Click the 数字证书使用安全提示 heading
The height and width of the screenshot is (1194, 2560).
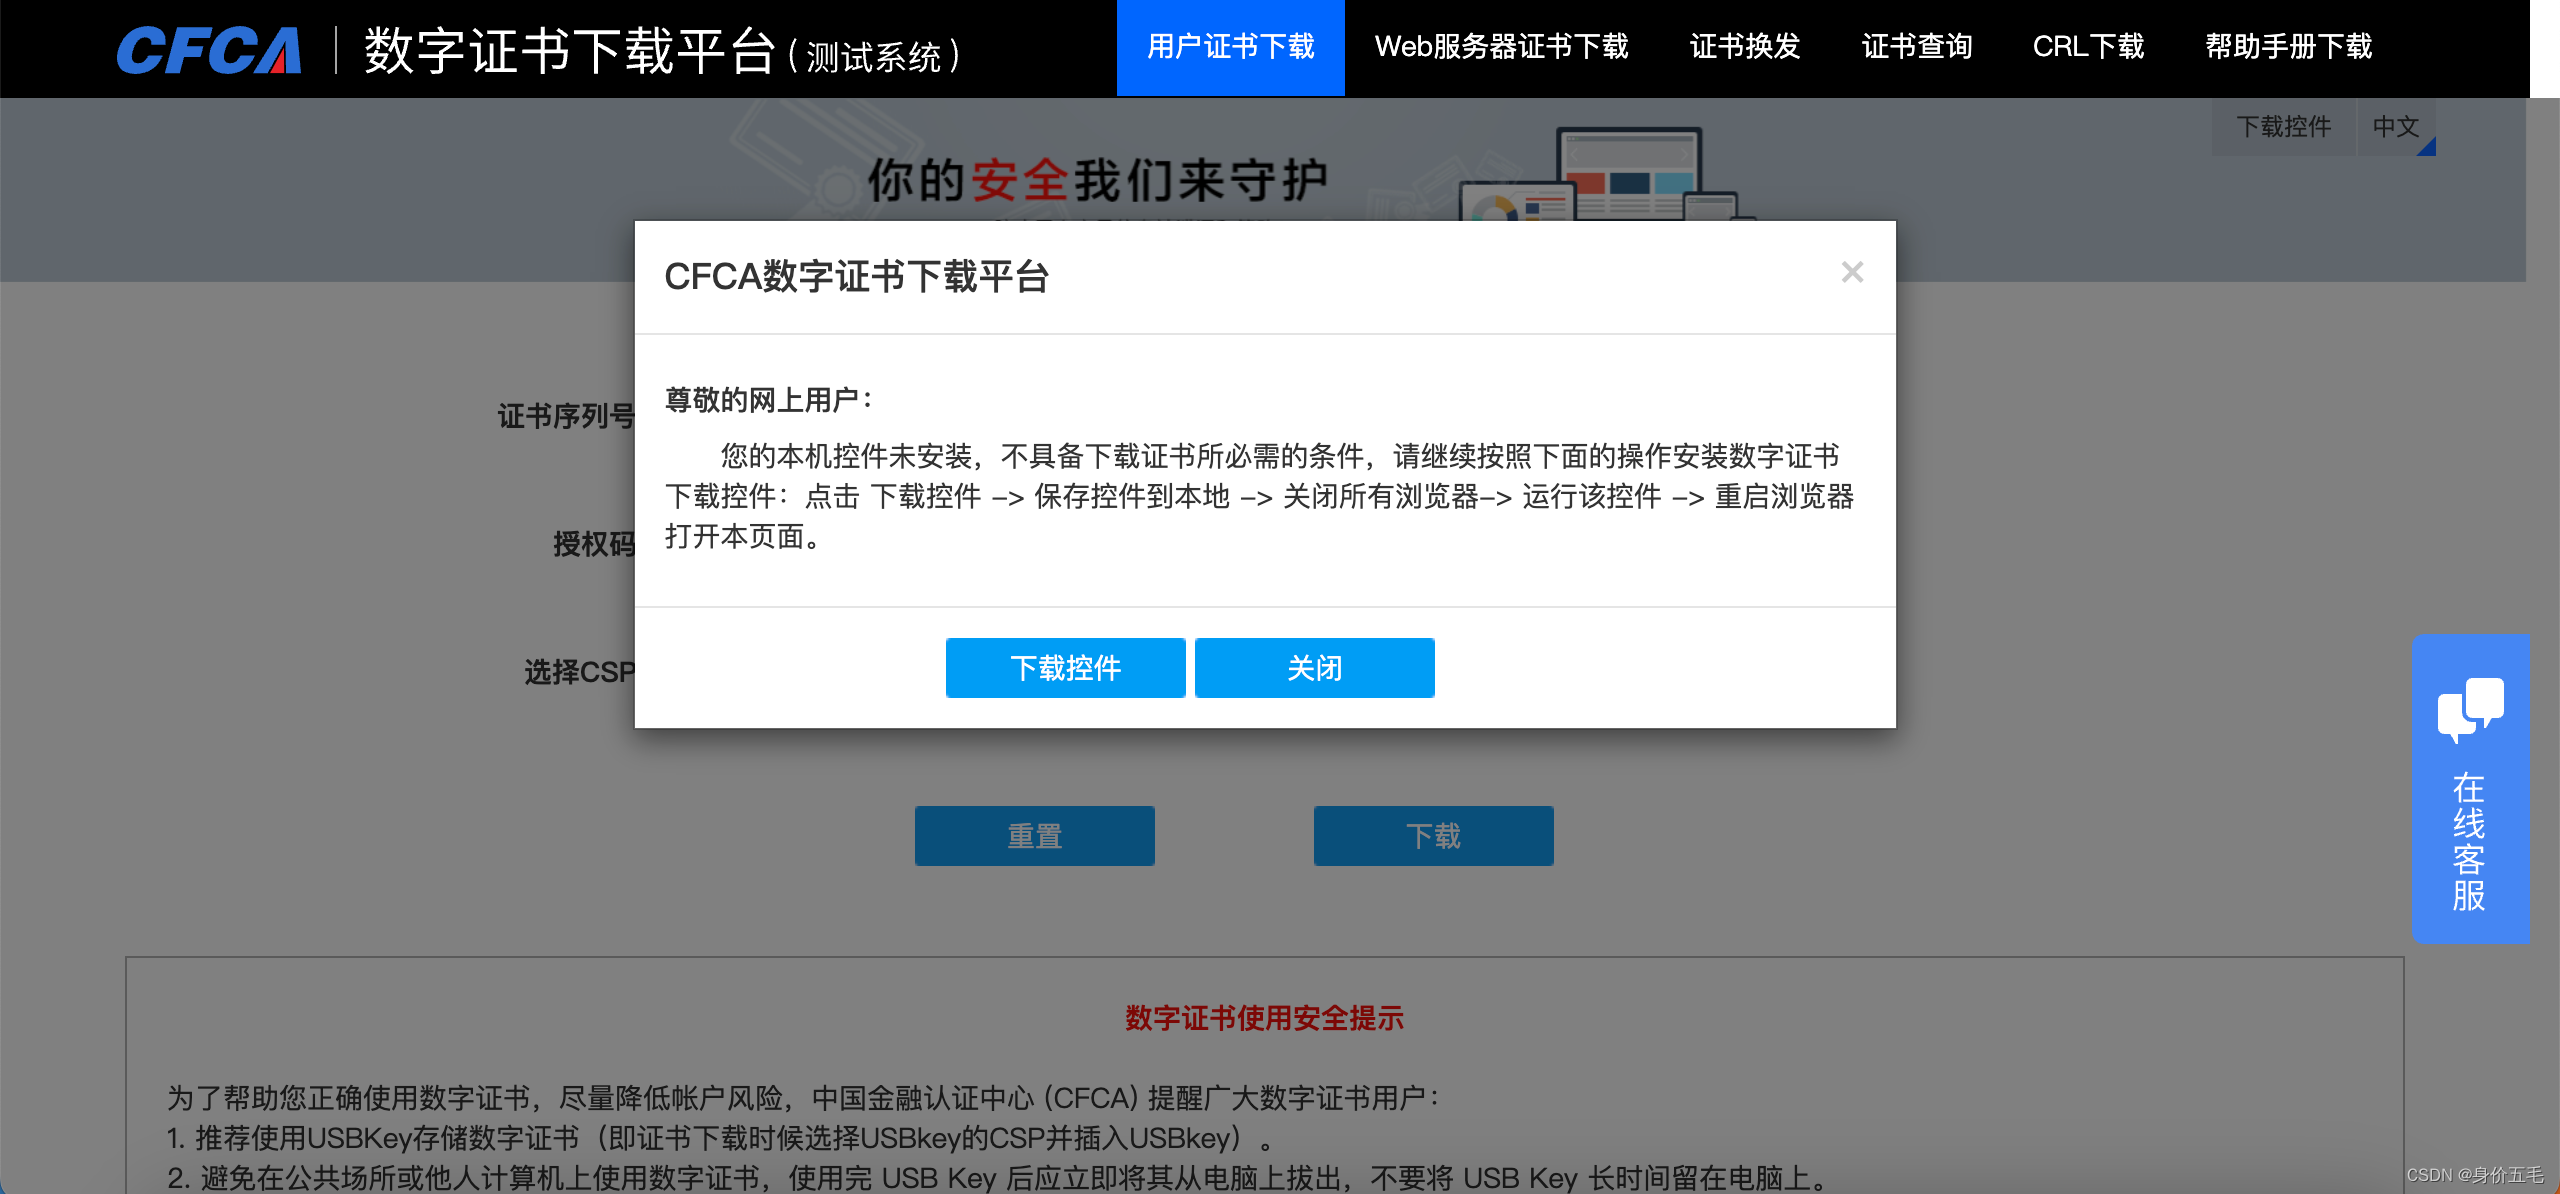(x=1264, y=1018)
